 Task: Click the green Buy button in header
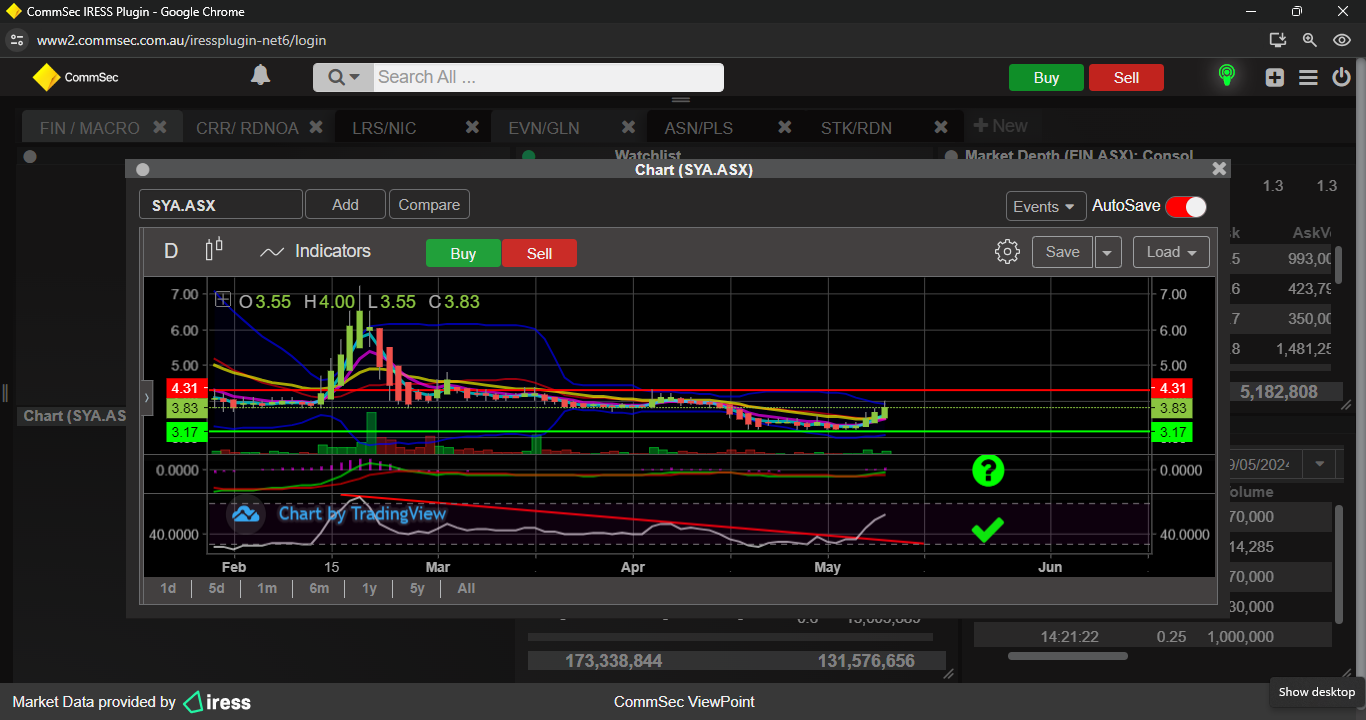point(1046,78)
